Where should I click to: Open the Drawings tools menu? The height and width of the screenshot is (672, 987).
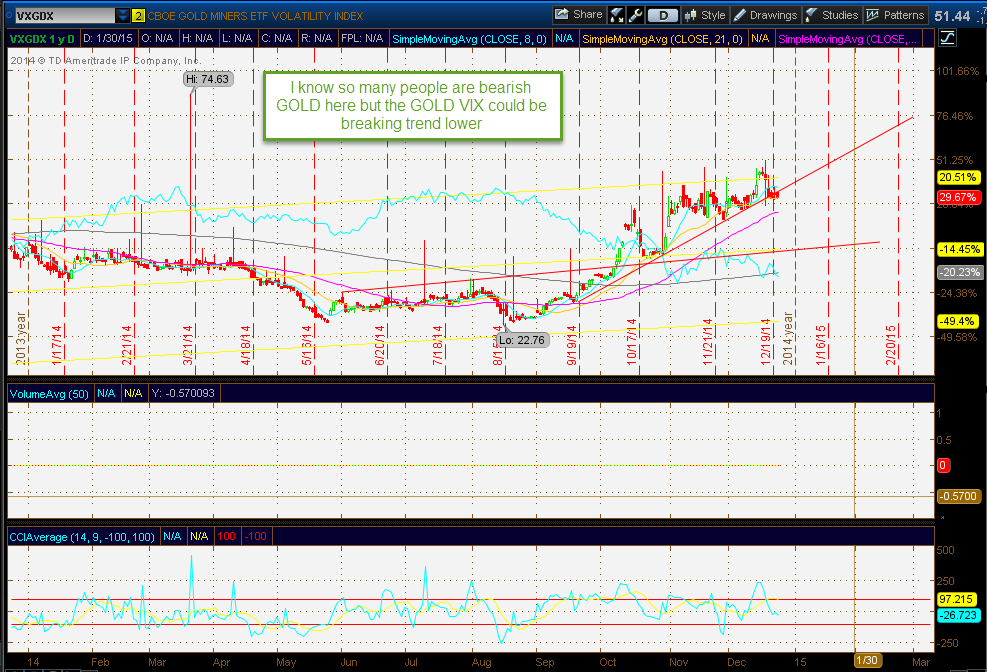[766, 15]
